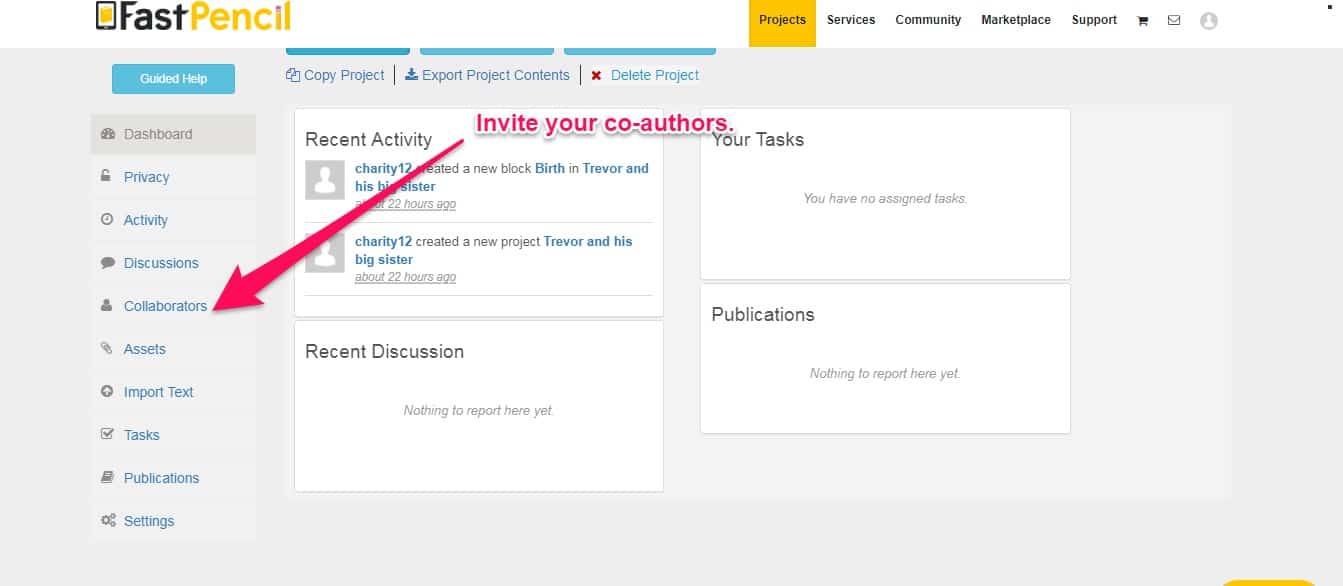Open the Birth block link
This screenshot has width=1343, height=586.
[550, 169]
